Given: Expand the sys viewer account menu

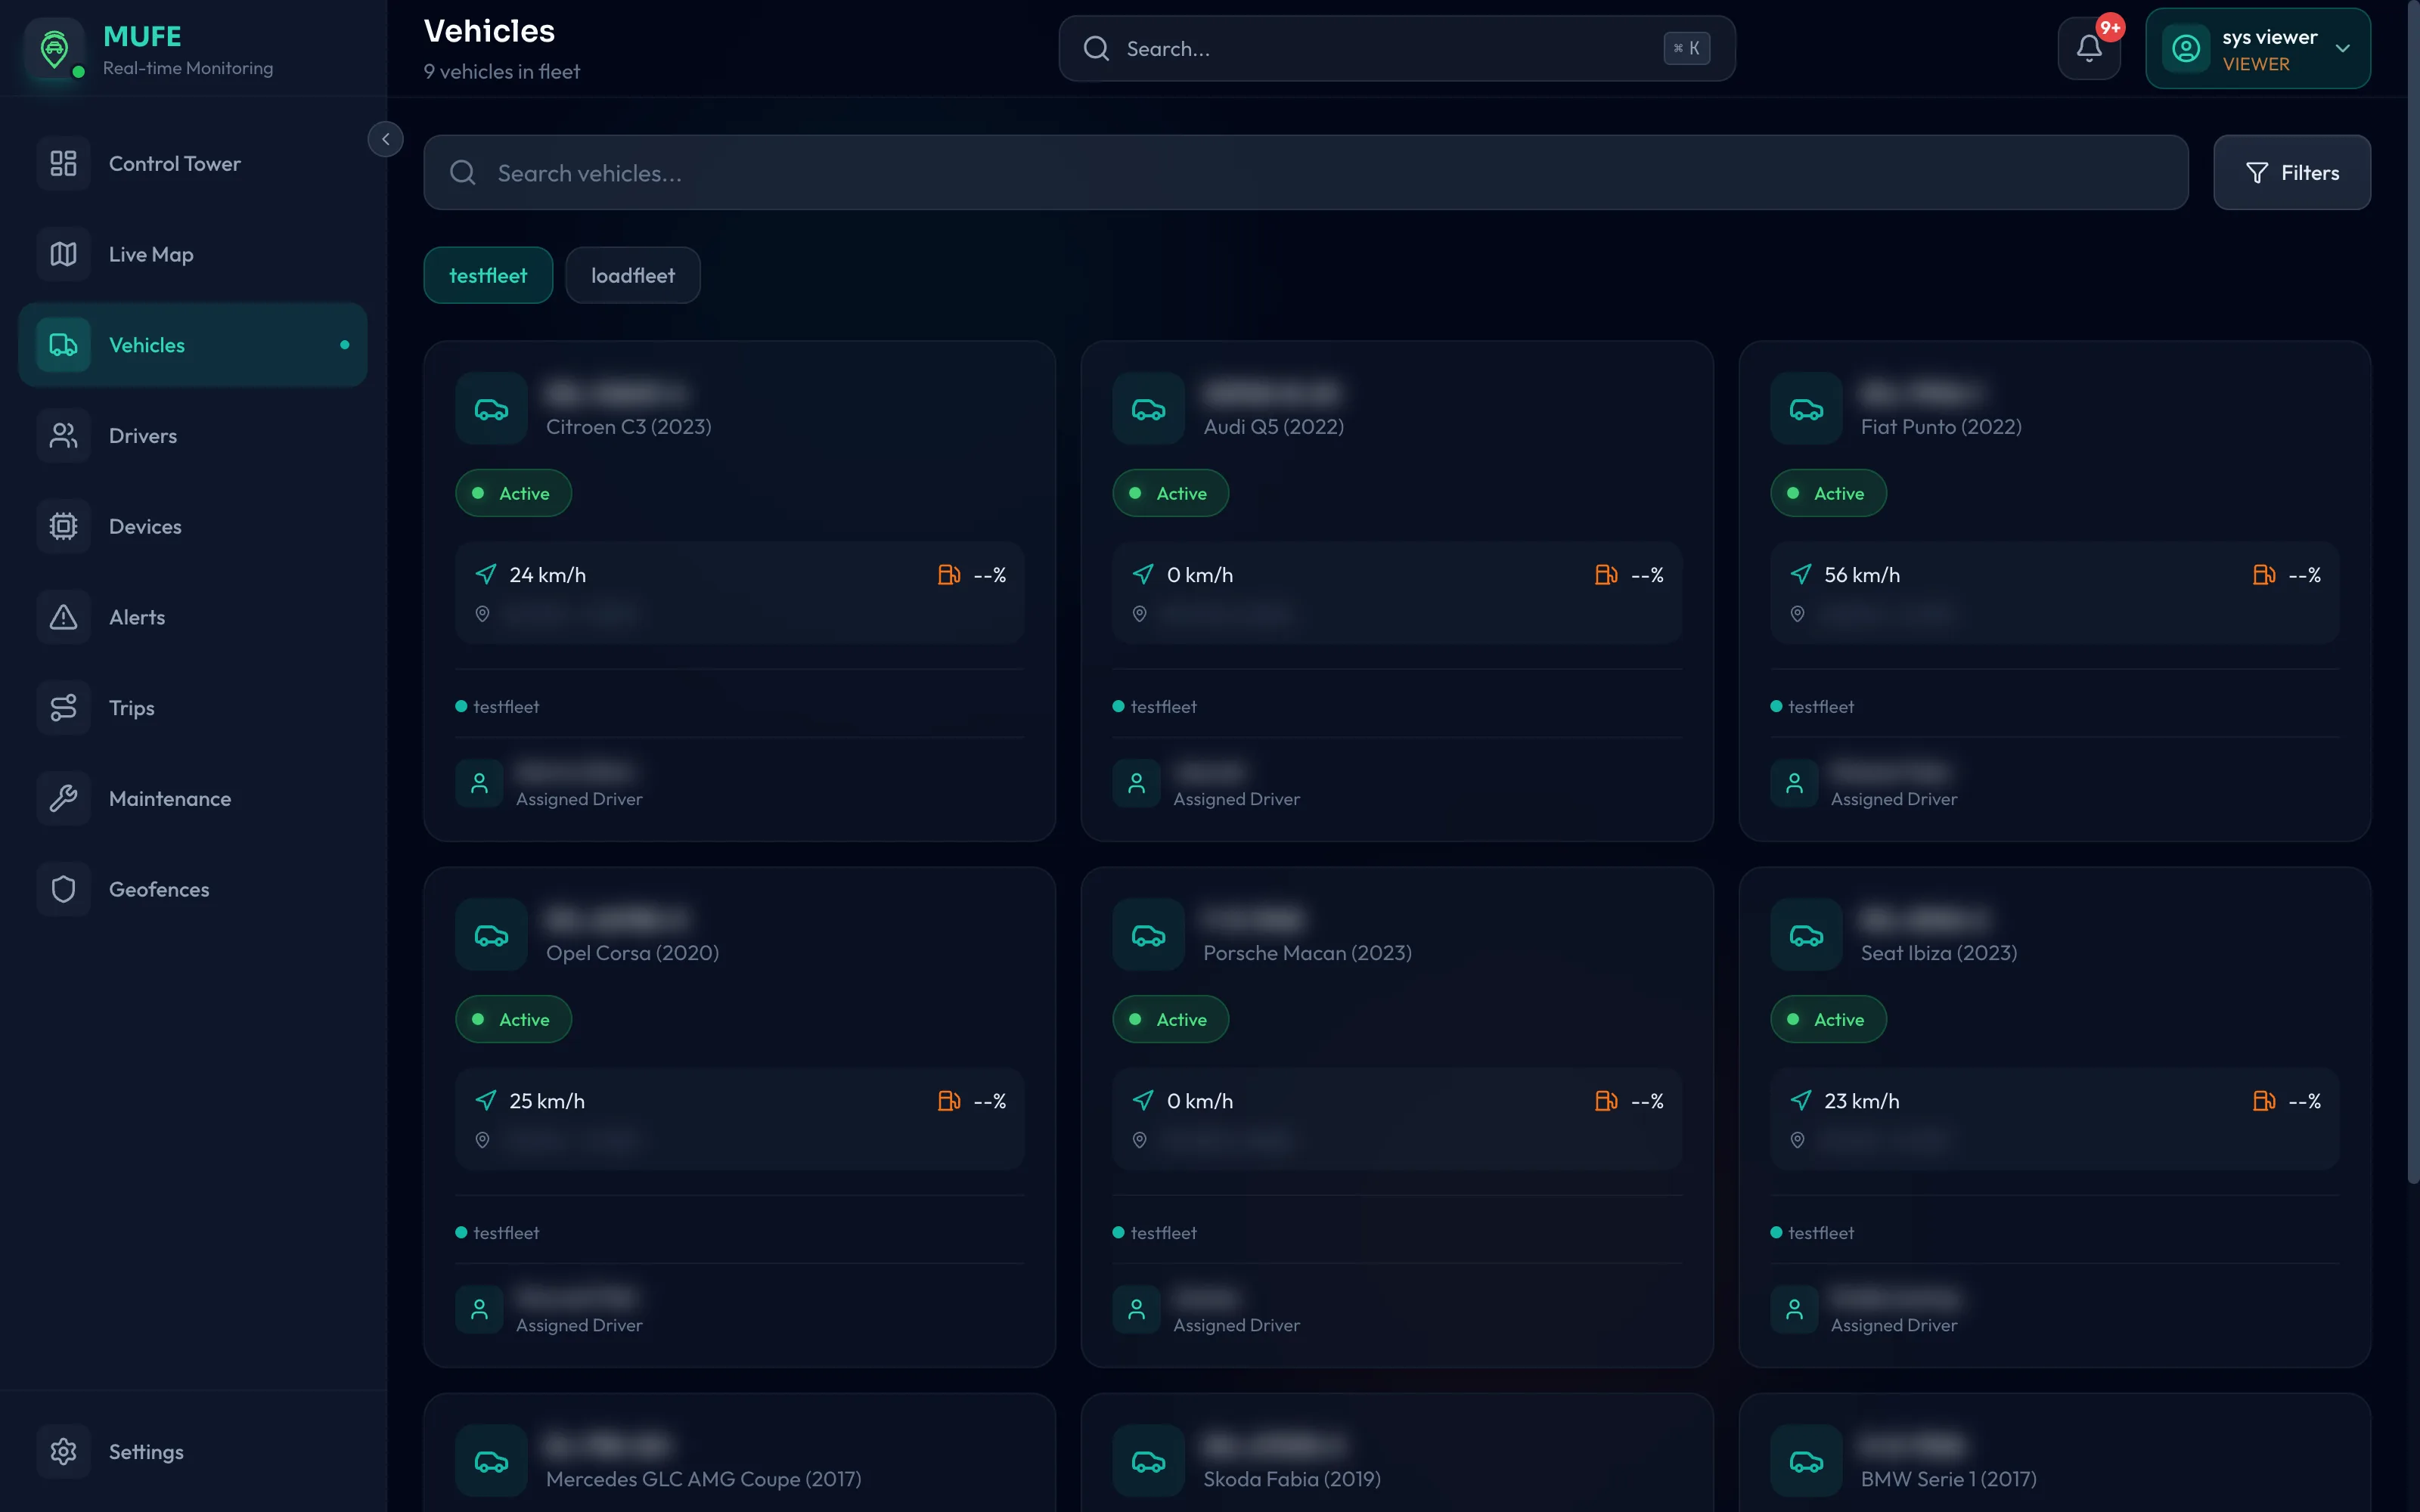Looking at the screenshot, I should pyautogui.click(x=2257, y=48).
